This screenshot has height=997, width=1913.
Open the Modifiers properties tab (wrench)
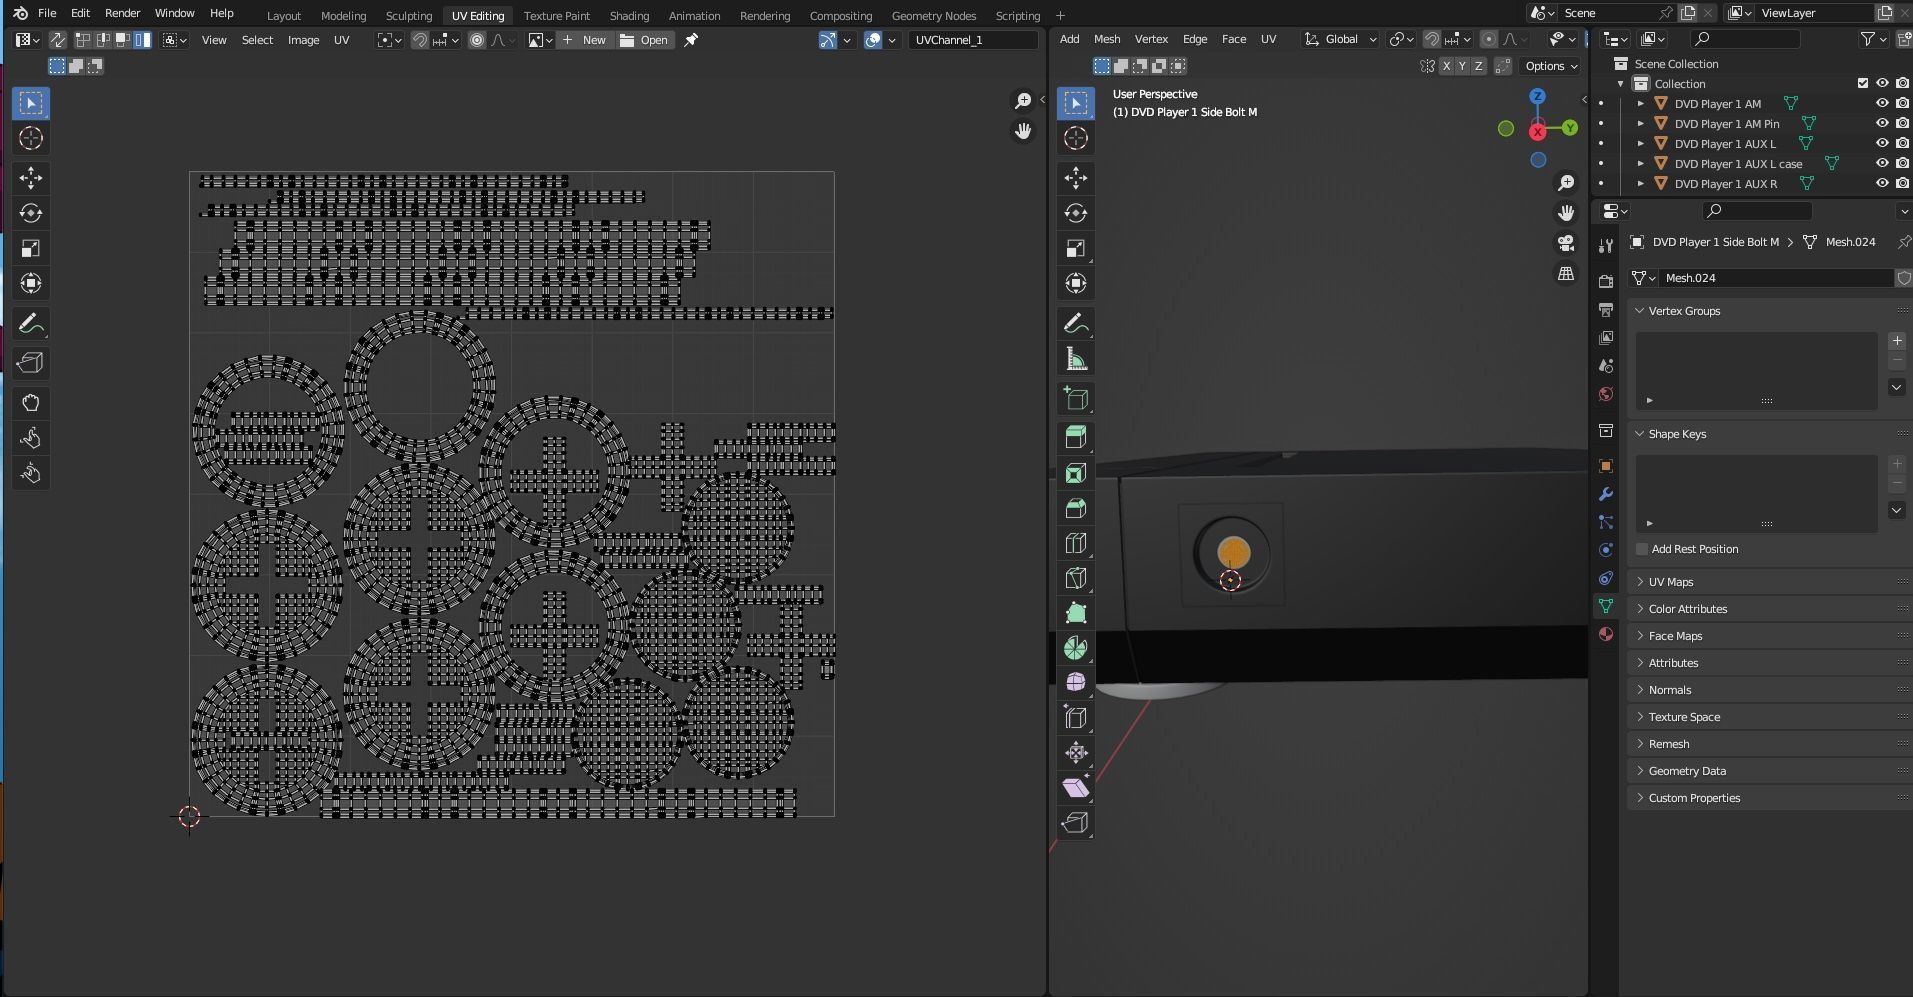point(1606,494)
